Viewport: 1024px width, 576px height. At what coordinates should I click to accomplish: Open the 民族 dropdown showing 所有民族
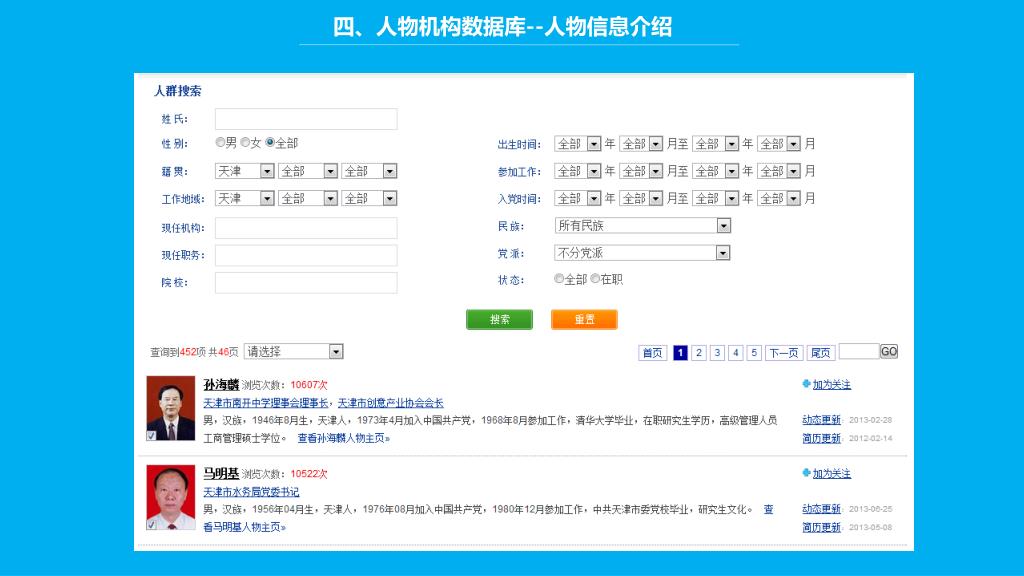point(643,226)
